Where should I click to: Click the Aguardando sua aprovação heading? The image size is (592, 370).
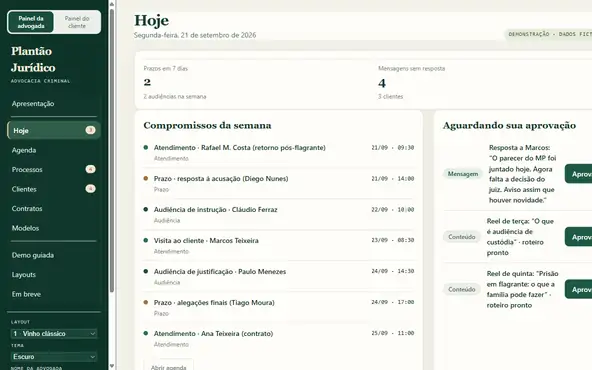tap(509, 125)
